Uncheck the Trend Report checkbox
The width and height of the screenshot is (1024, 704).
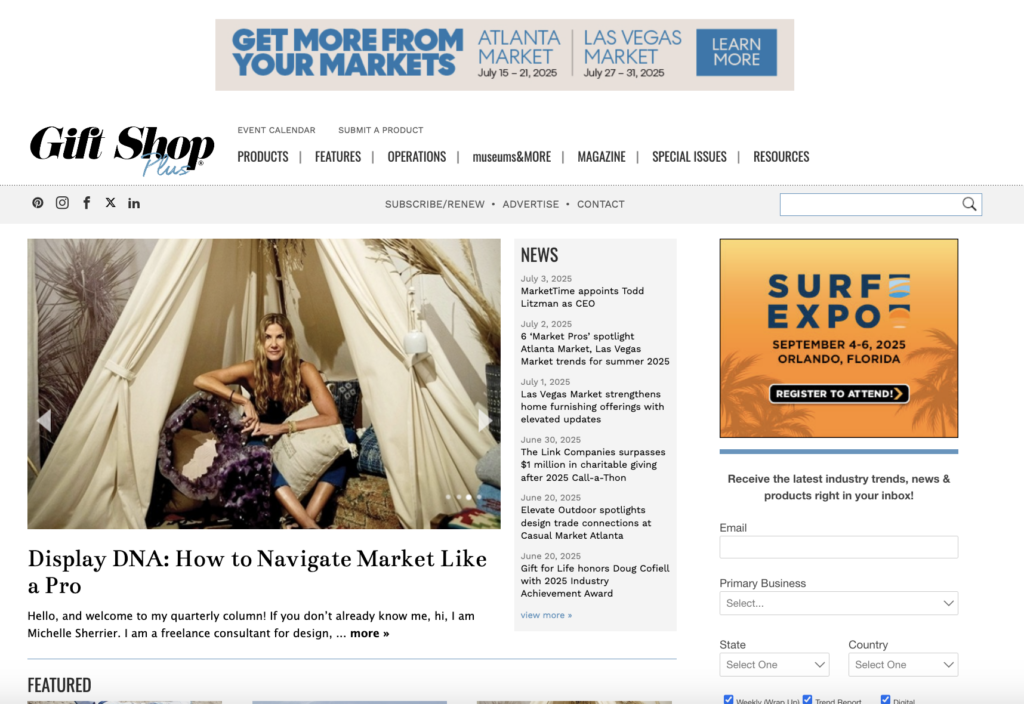[807, 699]
